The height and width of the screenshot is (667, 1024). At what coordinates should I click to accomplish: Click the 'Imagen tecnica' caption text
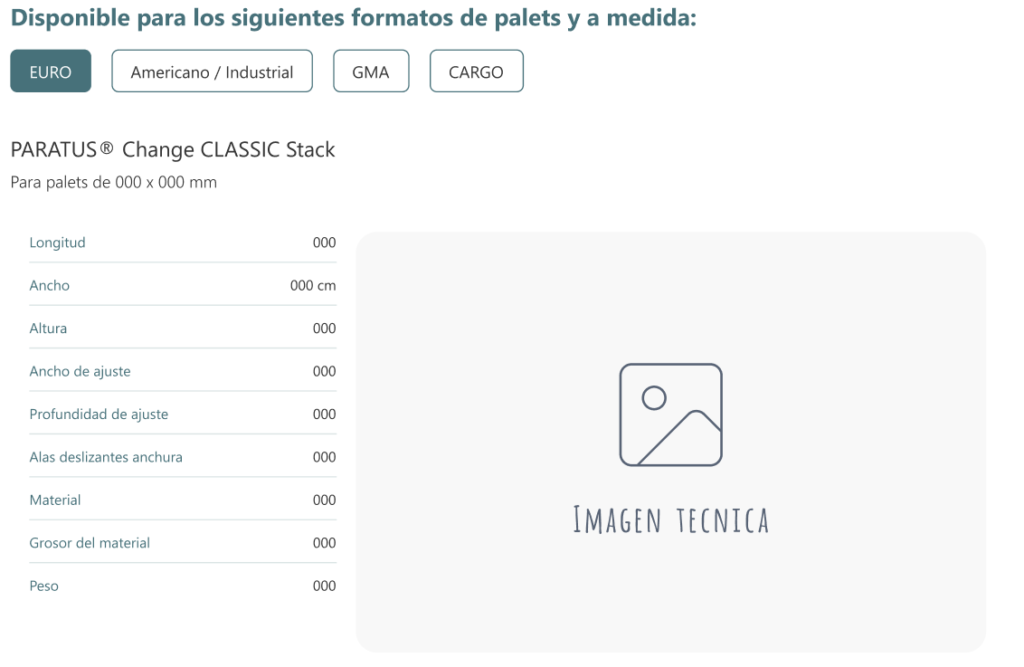(670, 520)
